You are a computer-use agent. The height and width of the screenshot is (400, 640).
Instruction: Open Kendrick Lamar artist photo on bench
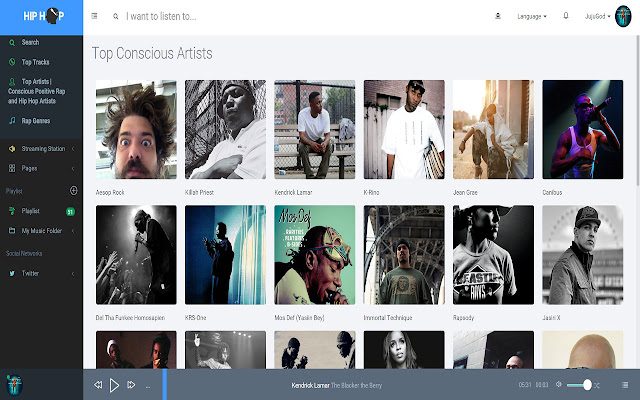click(x=315, y=129)
